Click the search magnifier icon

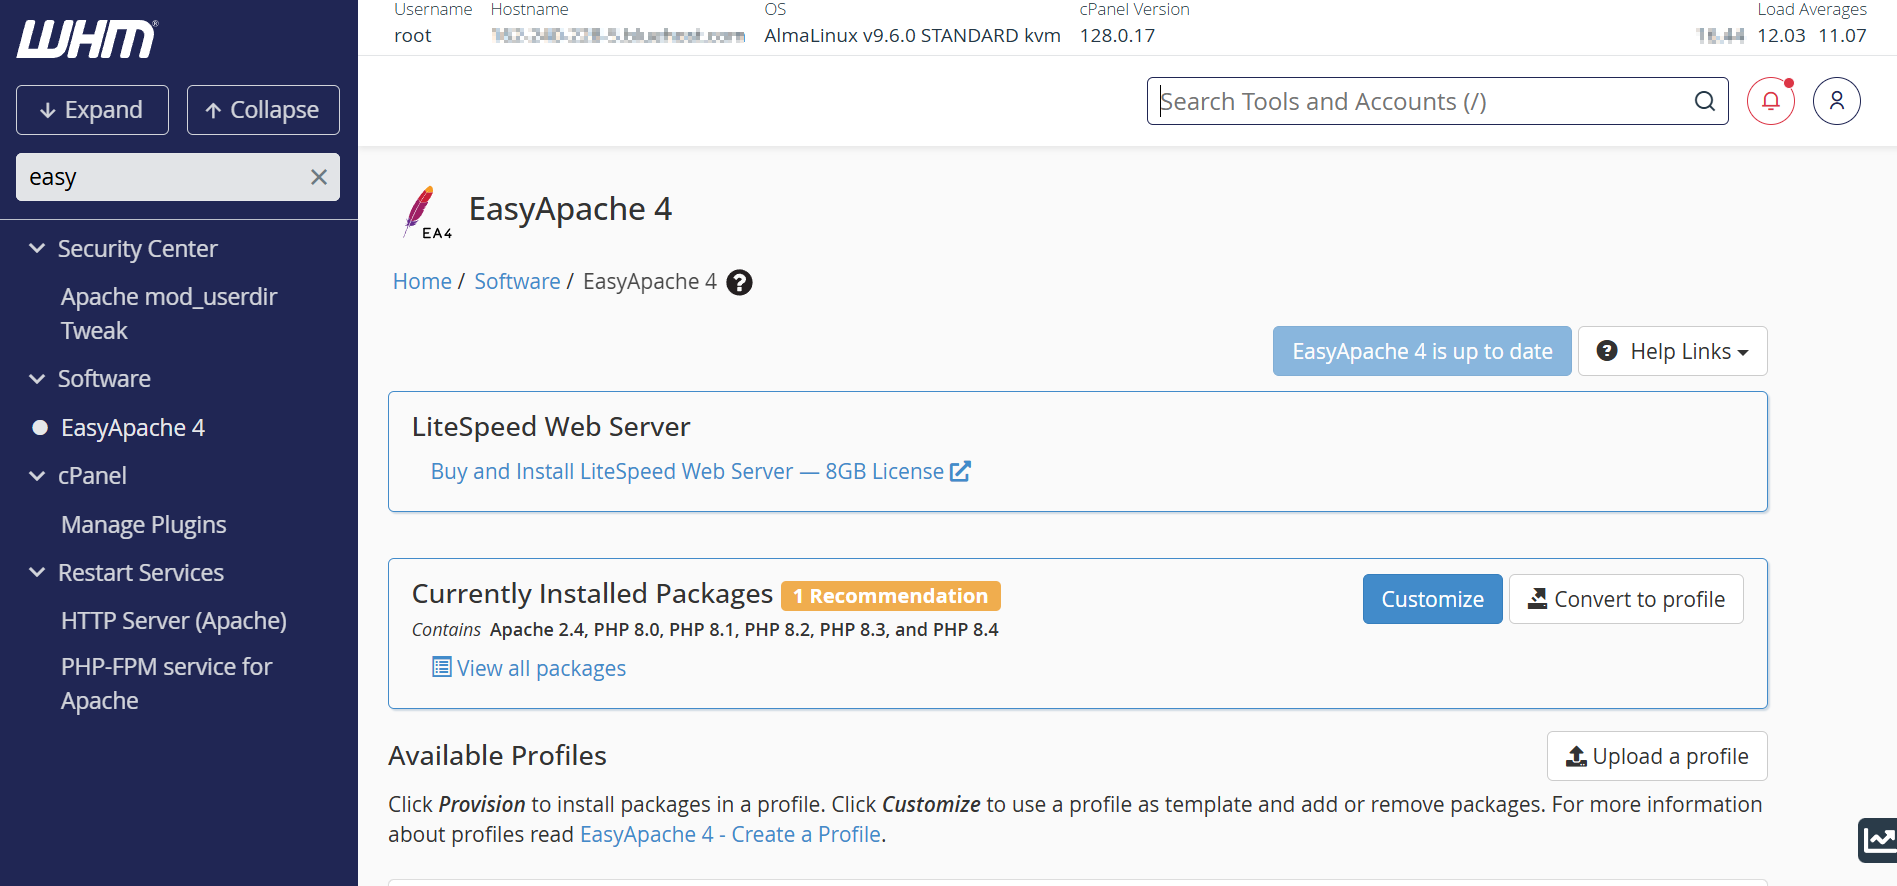tap(1705, 101)
